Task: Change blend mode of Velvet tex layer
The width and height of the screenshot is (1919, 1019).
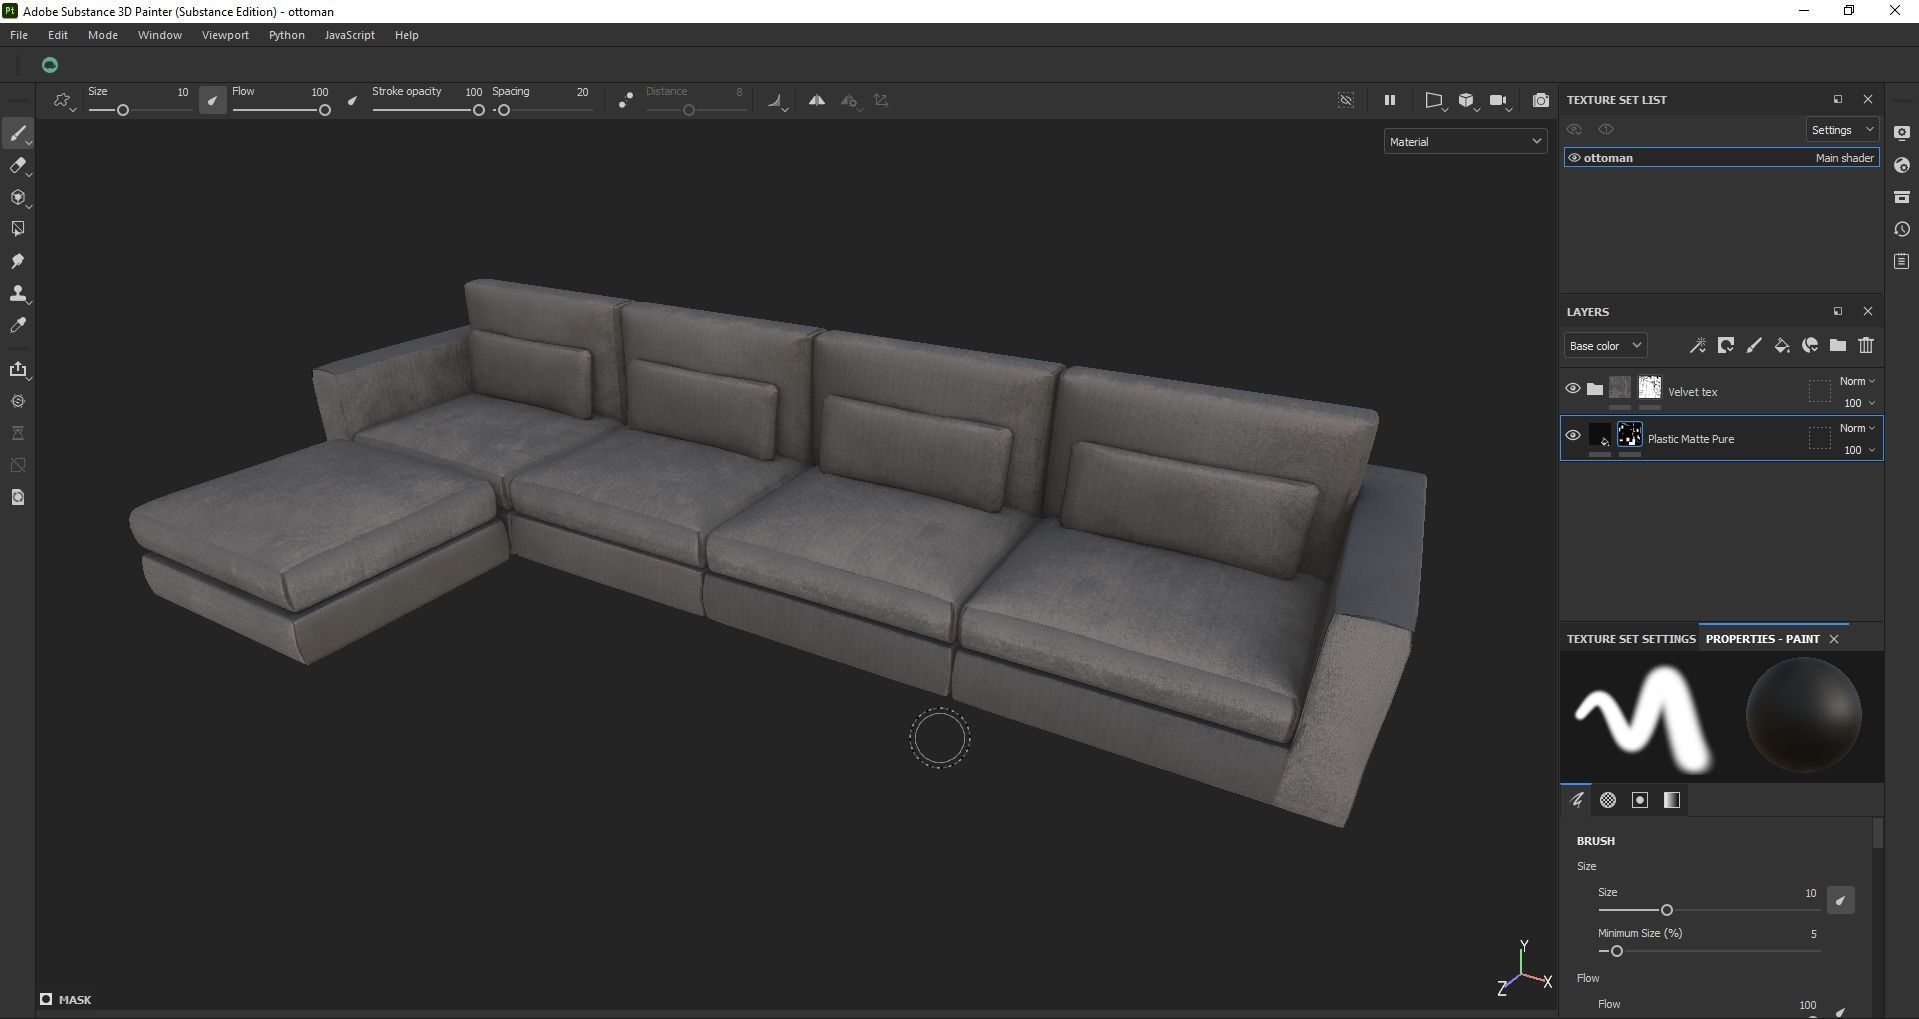Action: pos(1858,381)
